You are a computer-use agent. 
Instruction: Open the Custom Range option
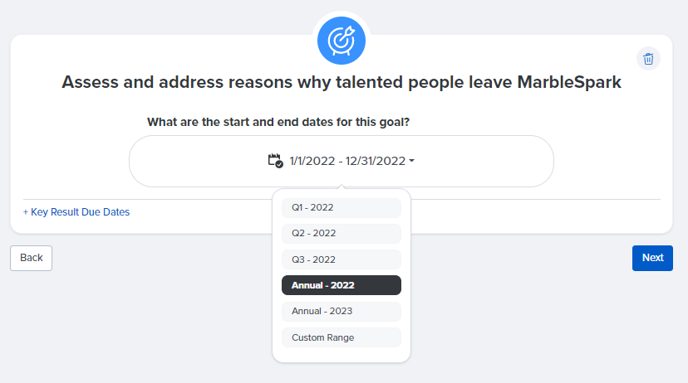pos(341,337)
